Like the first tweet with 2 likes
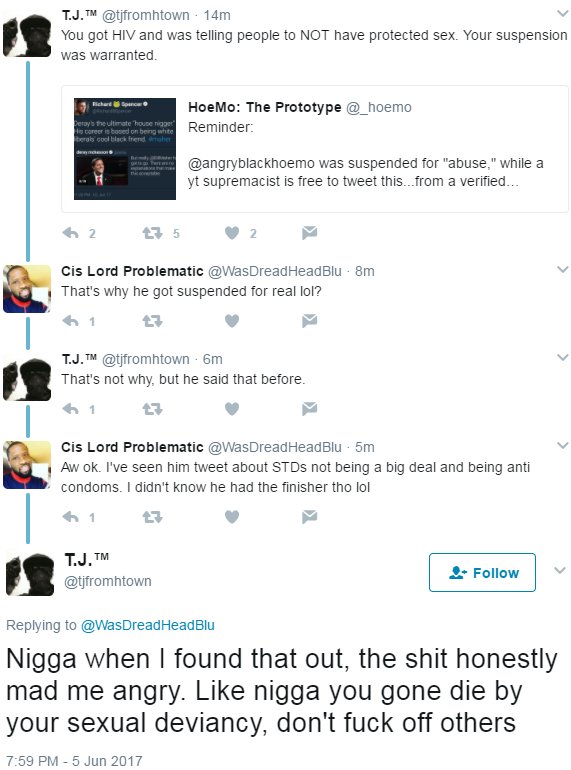This screenshot has width=571, height=770. pyautogui.click(x=232, y=233)
